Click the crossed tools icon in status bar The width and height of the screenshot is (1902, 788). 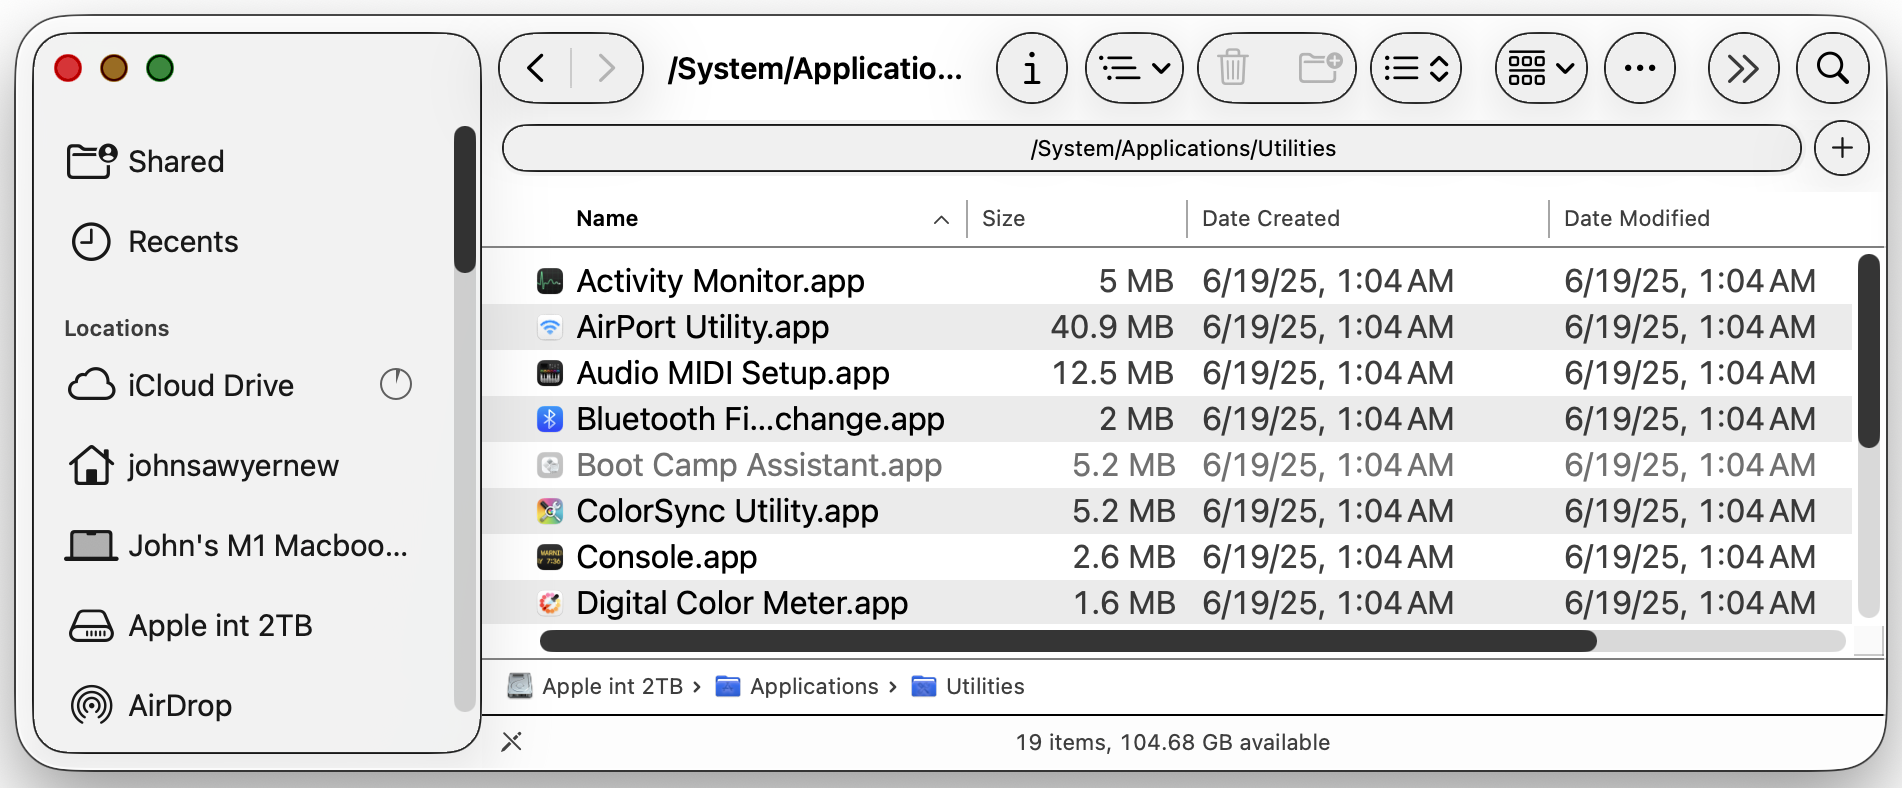(512, 741)
